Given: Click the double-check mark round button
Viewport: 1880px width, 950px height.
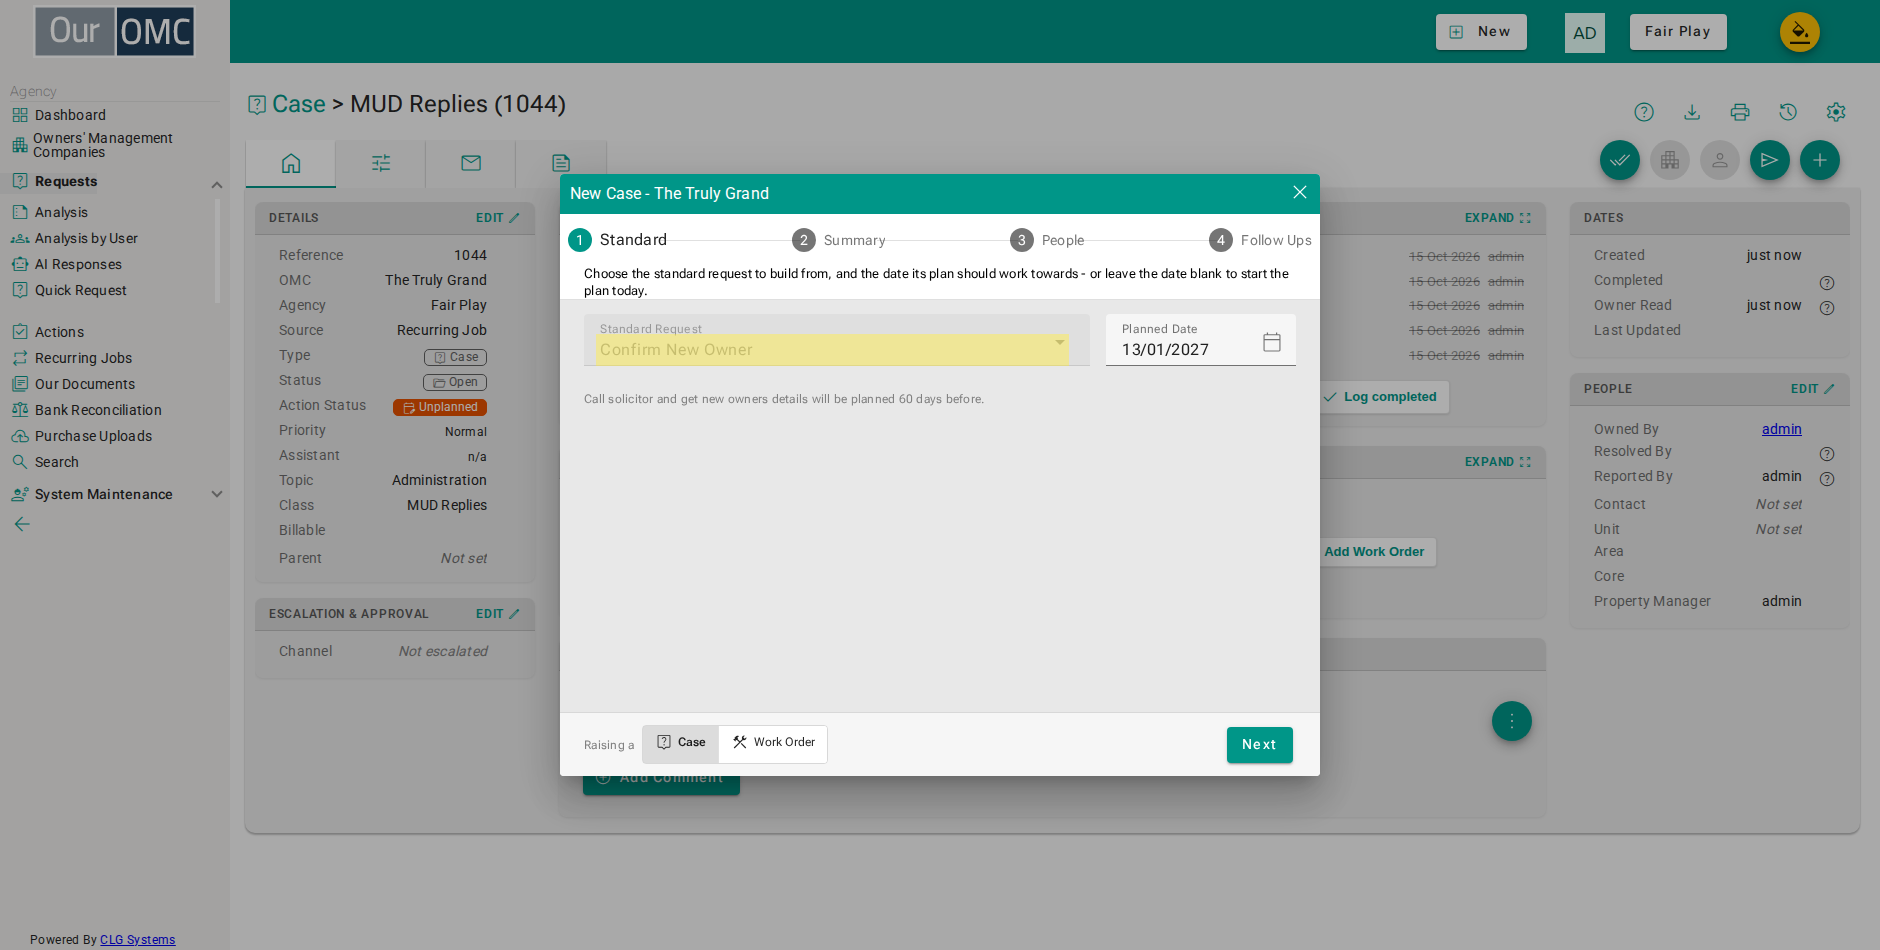Looking at the screenshot, I should pyautogui.click(x=1619, y=160).
